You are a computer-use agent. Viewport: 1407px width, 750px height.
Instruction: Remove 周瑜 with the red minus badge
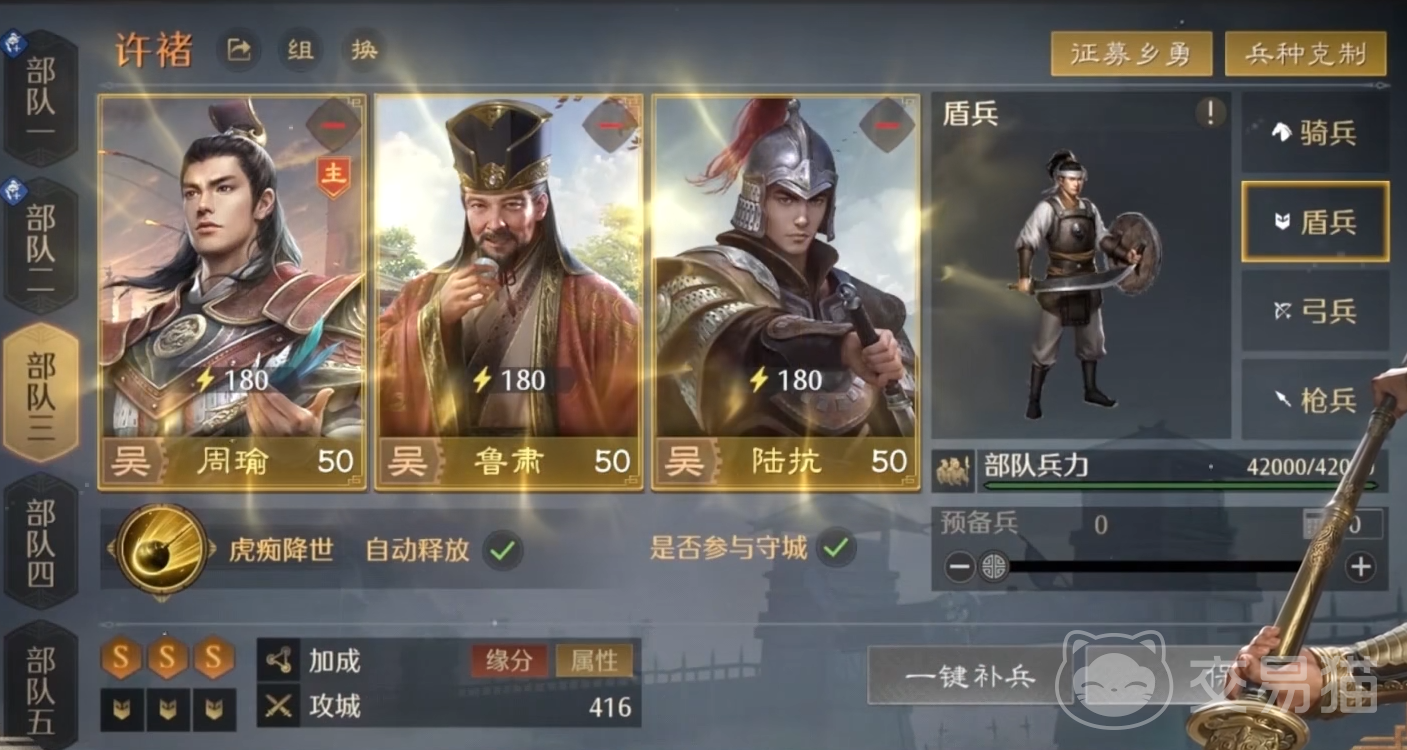pos(334,125)
